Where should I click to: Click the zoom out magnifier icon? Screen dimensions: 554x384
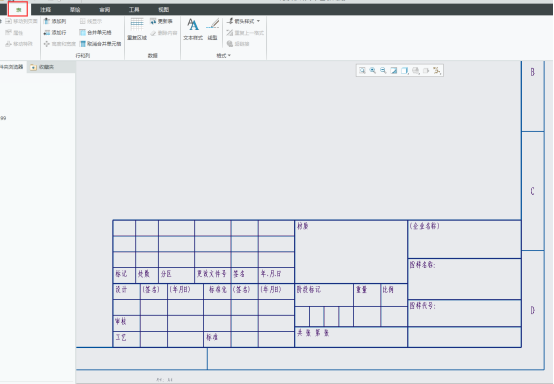pos(383,70)
